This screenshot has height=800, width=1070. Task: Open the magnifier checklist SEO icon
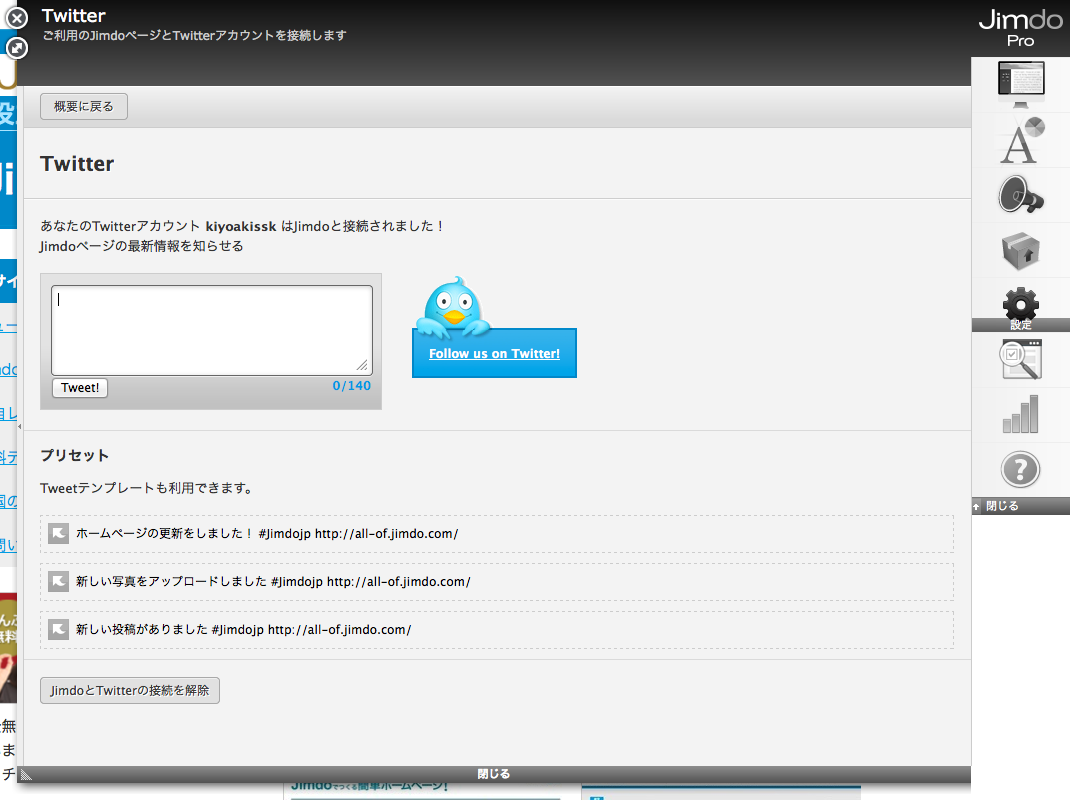[x=1021, y=359]
